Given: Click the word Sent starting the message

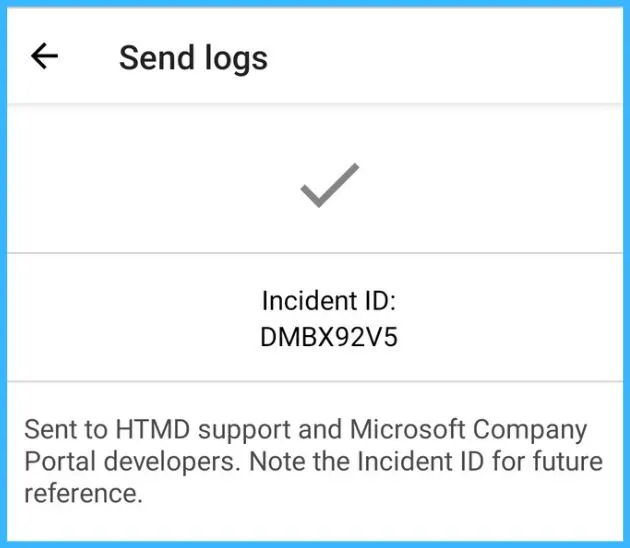Looking at the screenshot, I should point(51,429).
